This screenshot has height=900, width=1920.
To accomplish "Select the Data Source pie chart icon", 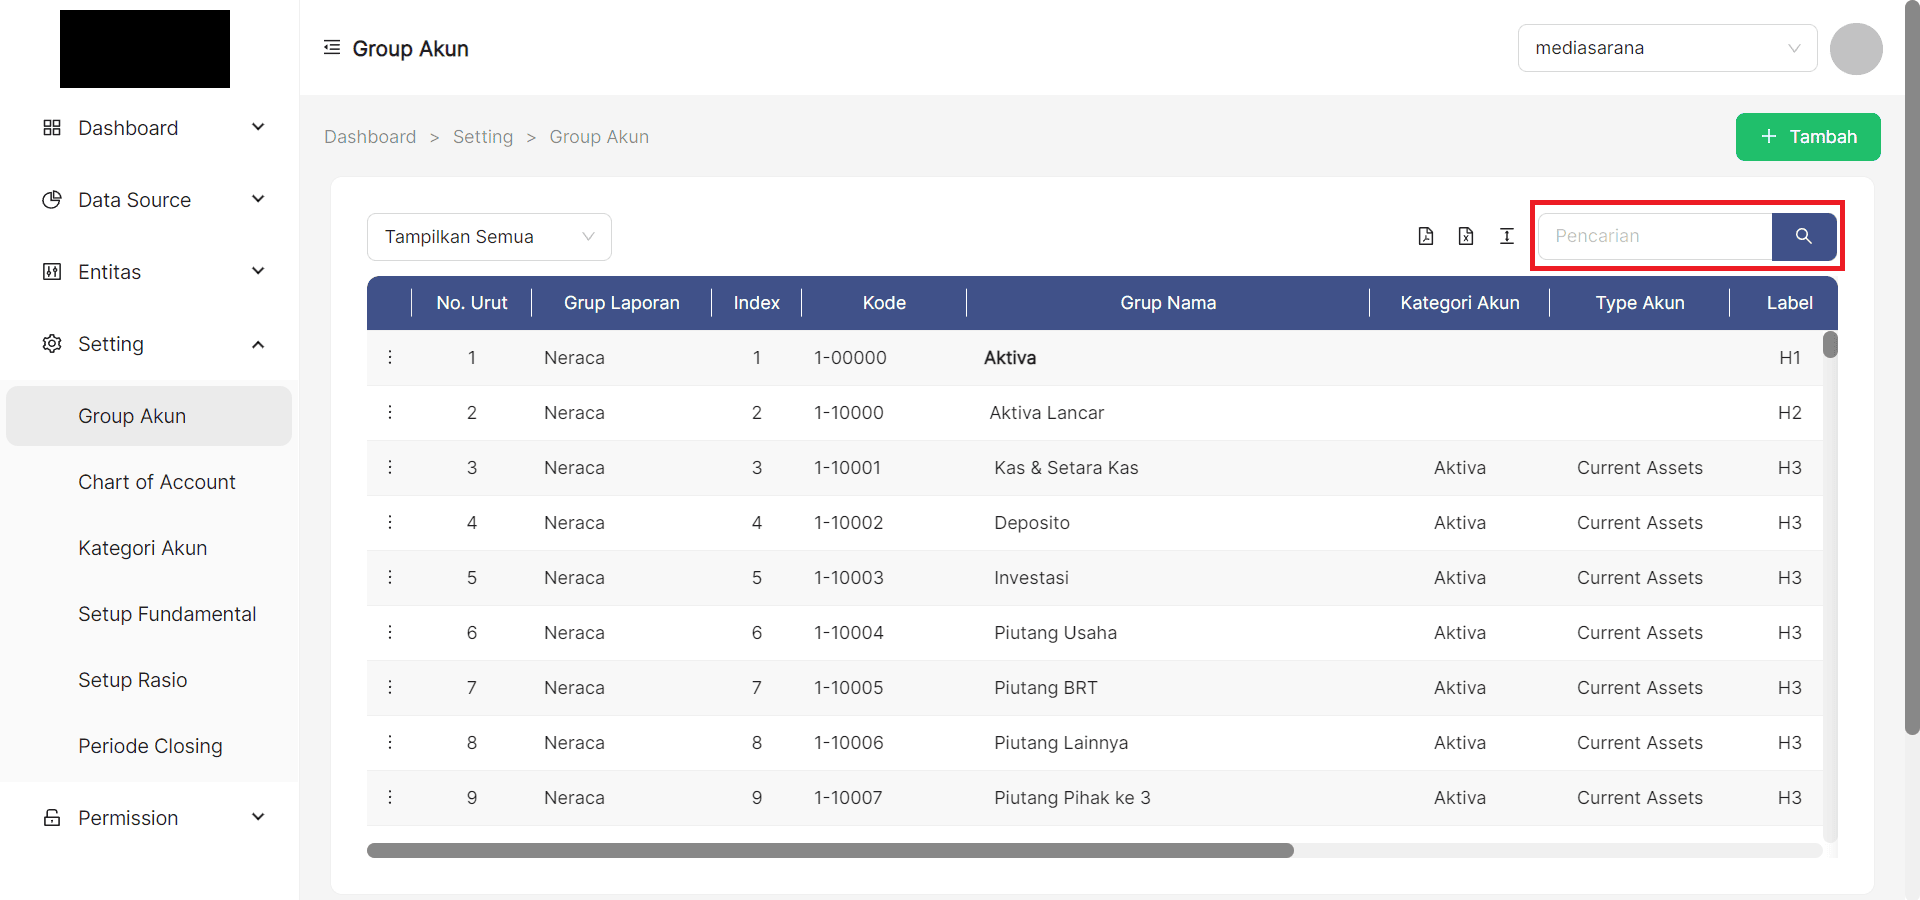I will [51, 199].
